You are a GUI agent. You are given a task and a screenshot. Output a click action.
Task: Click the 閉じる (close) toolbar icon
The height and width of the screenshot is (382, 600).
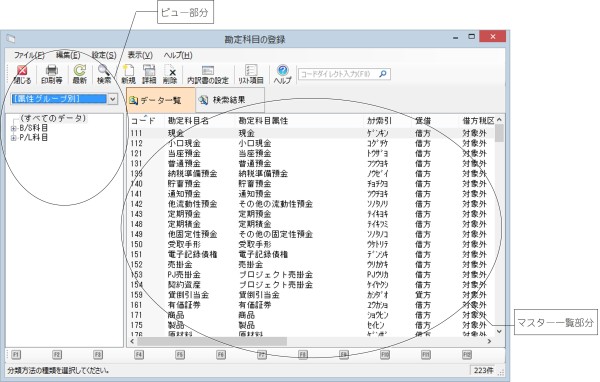tap(22, 74)
